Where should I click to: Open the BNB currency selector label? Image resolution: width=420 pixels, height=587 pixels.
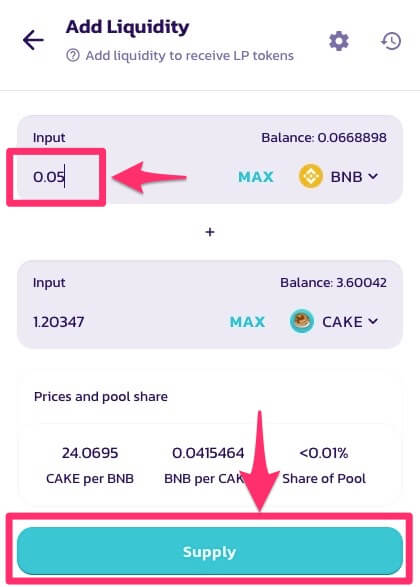tap(346, 177)
